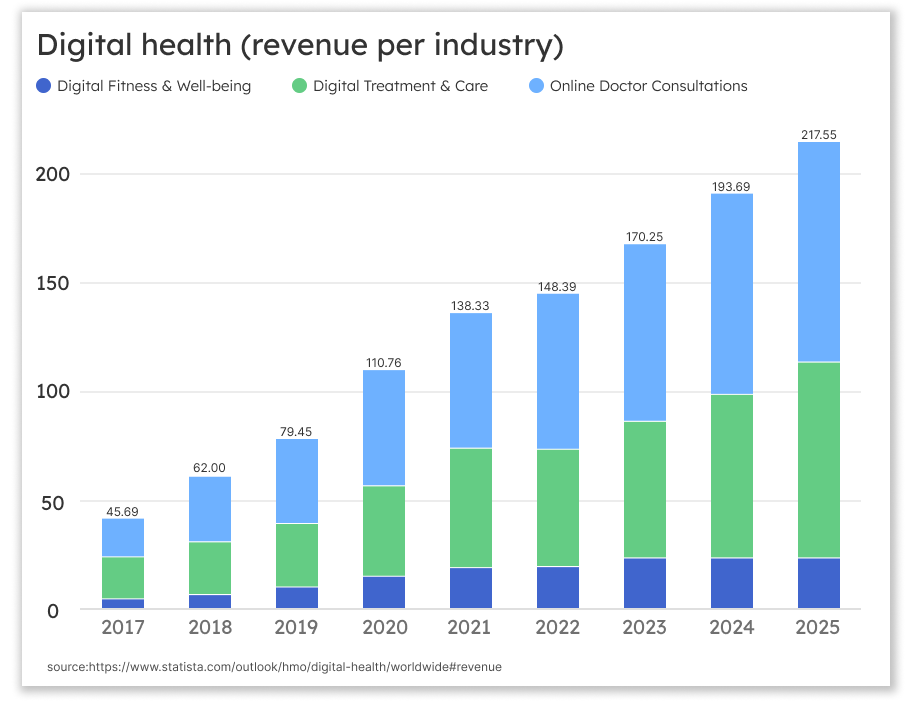This screenshot has width=911, height=702.
Task: Select the 2021 light blue bar segment
Action: click(471, 381)
